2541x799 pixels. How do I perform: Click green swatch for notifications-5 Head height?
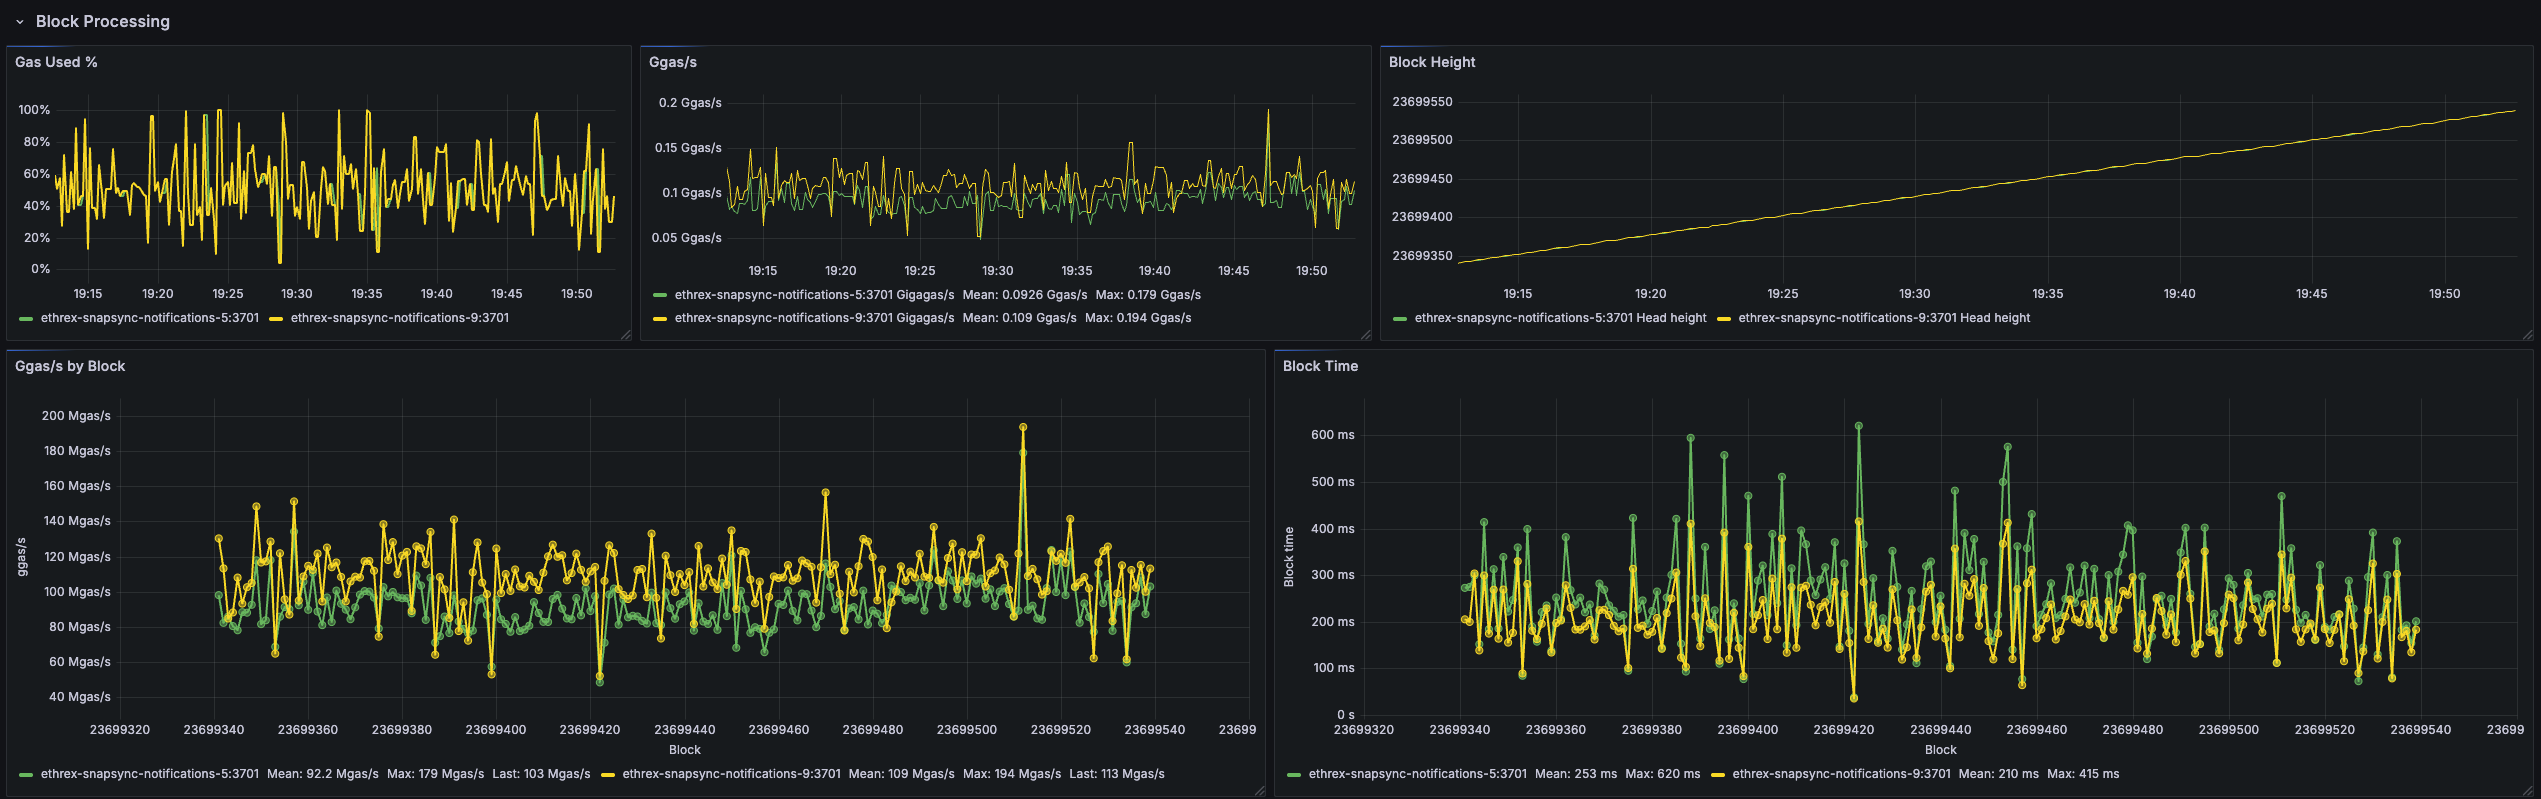click(x=1400, y=319)
